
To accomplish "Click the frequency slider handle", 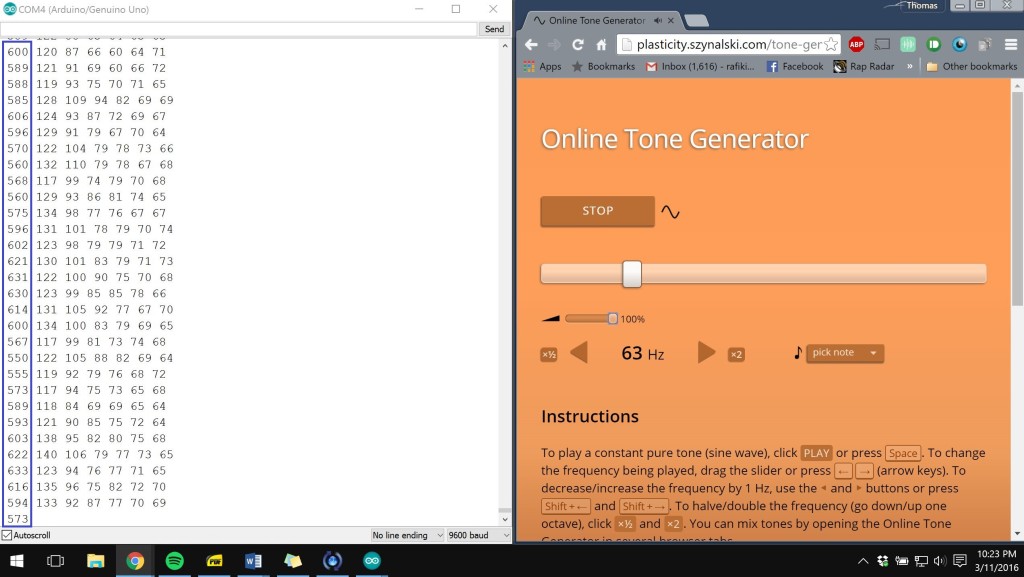I will click(x=632, y=274).
